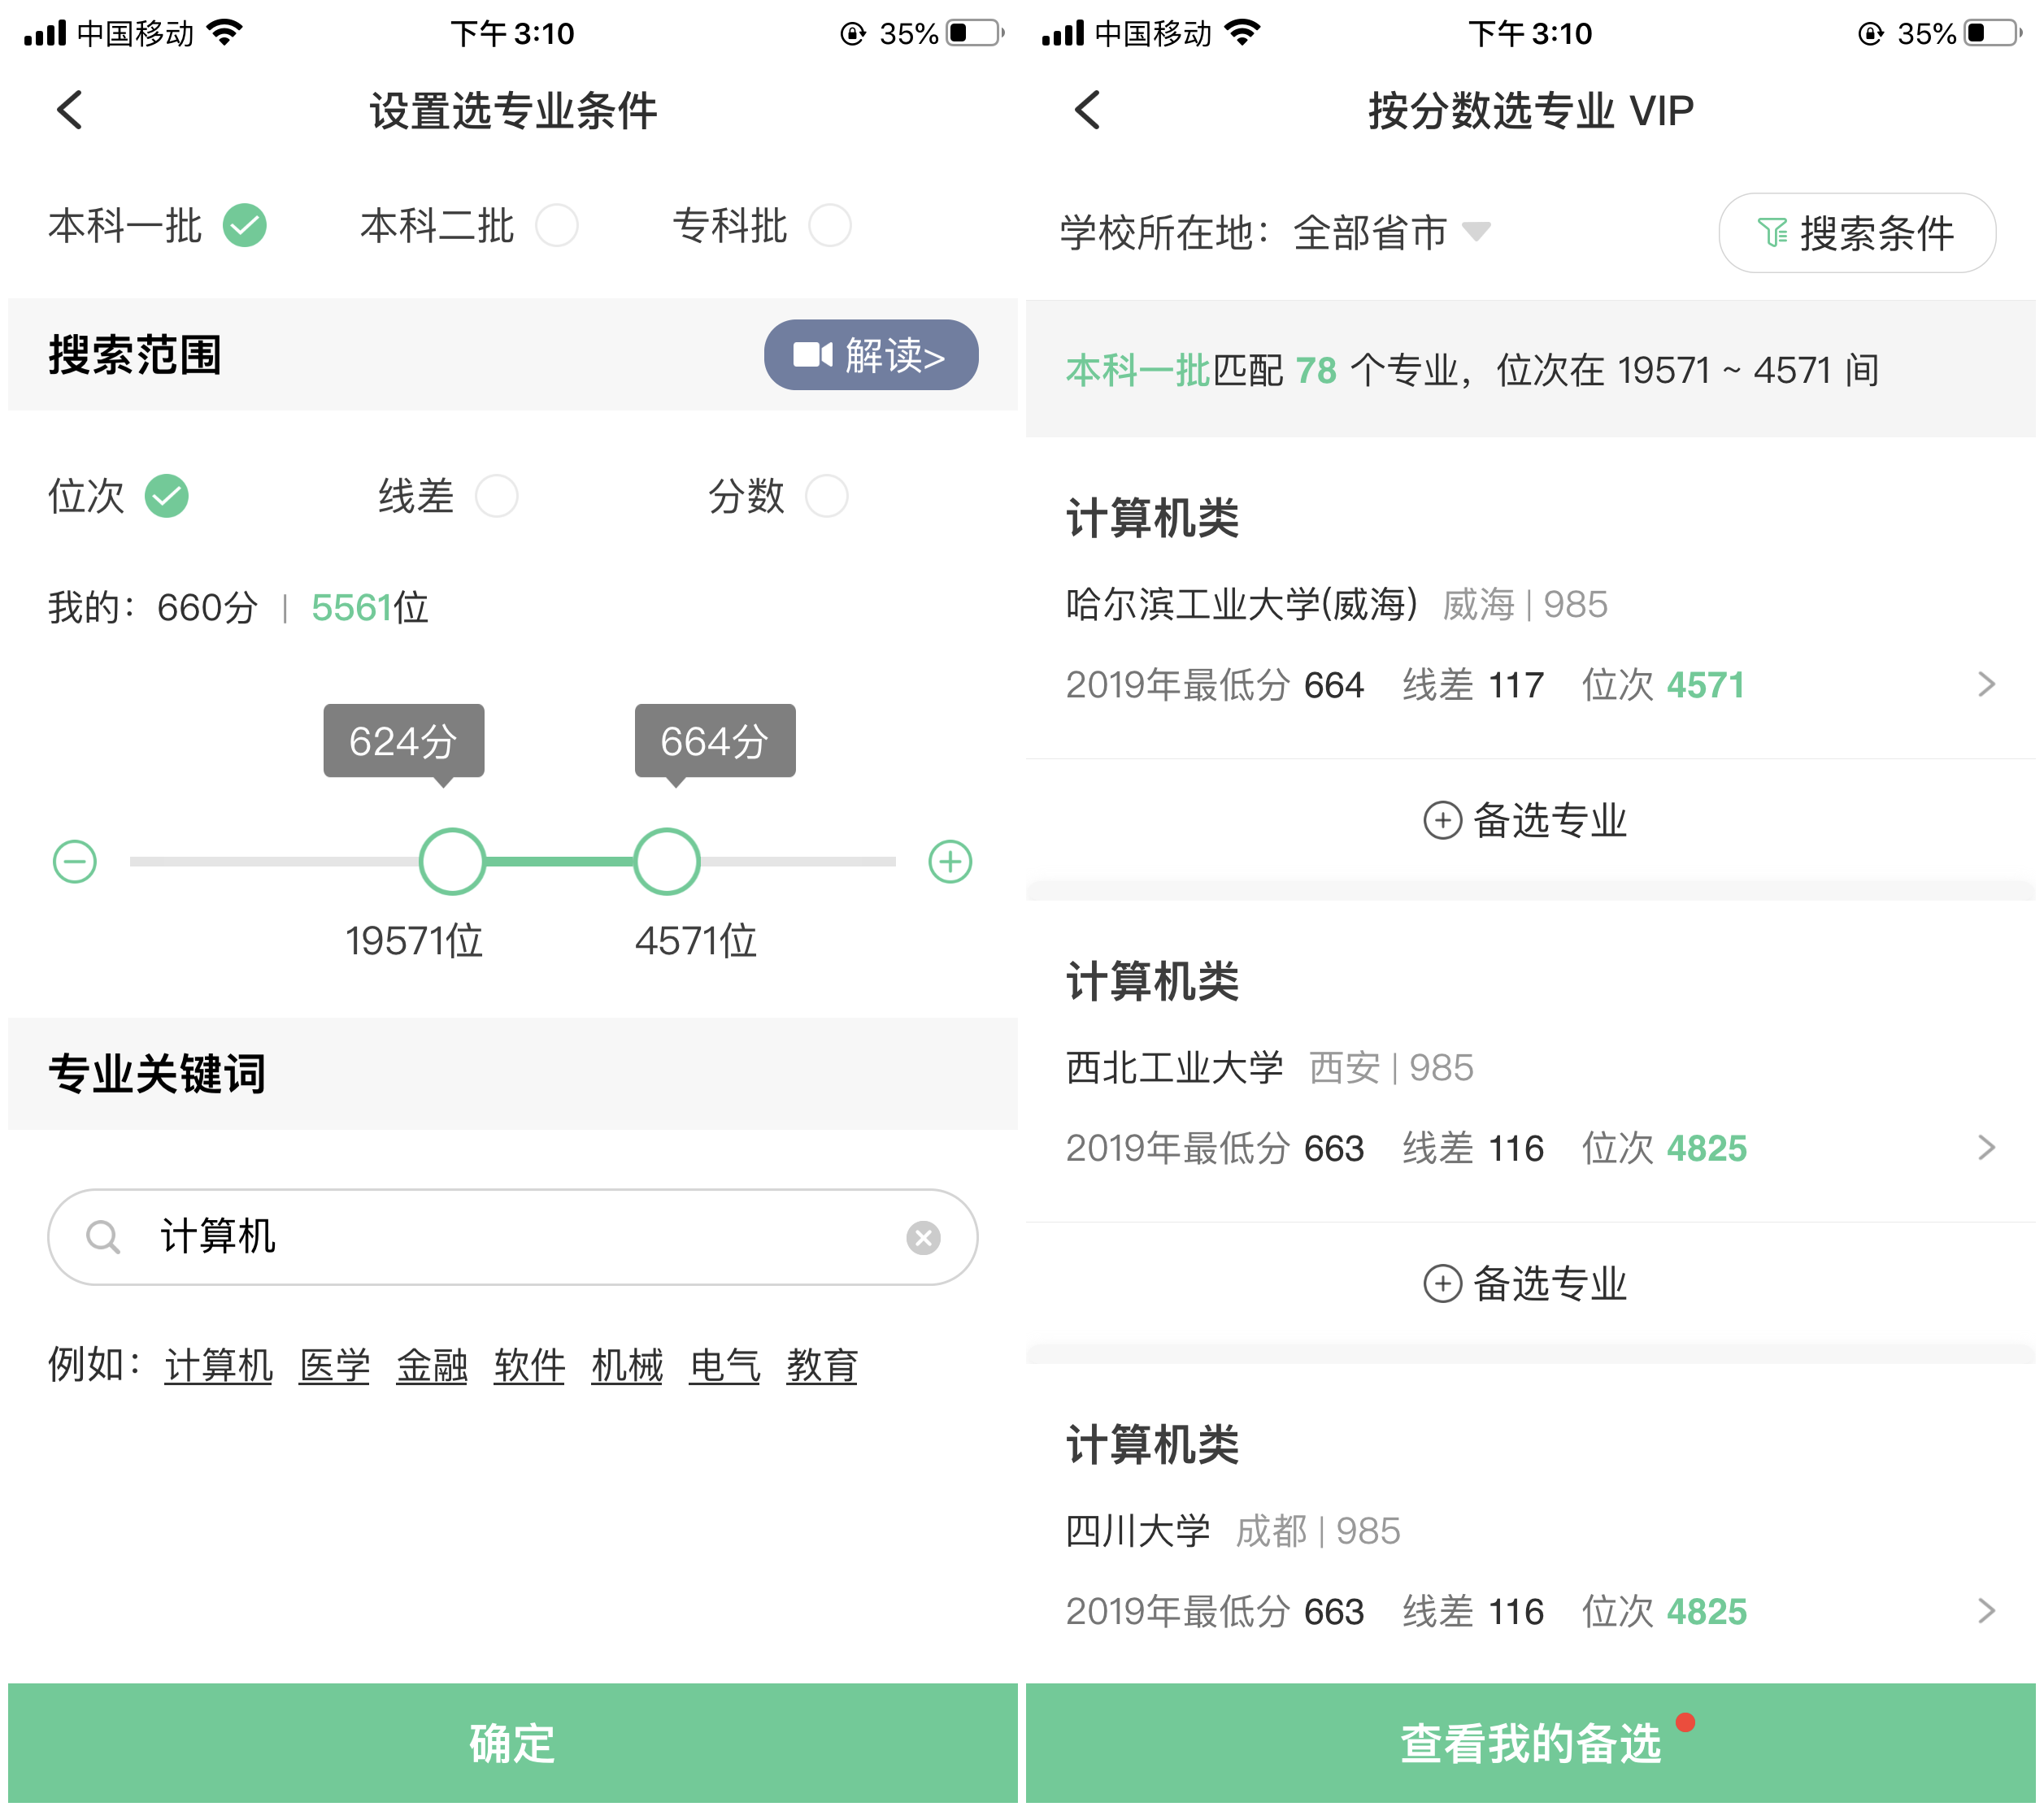The width and height of the screenshot is (2044, 1811).
Task: Click right cellular signal bars icon
Action: pos(1063,33)
